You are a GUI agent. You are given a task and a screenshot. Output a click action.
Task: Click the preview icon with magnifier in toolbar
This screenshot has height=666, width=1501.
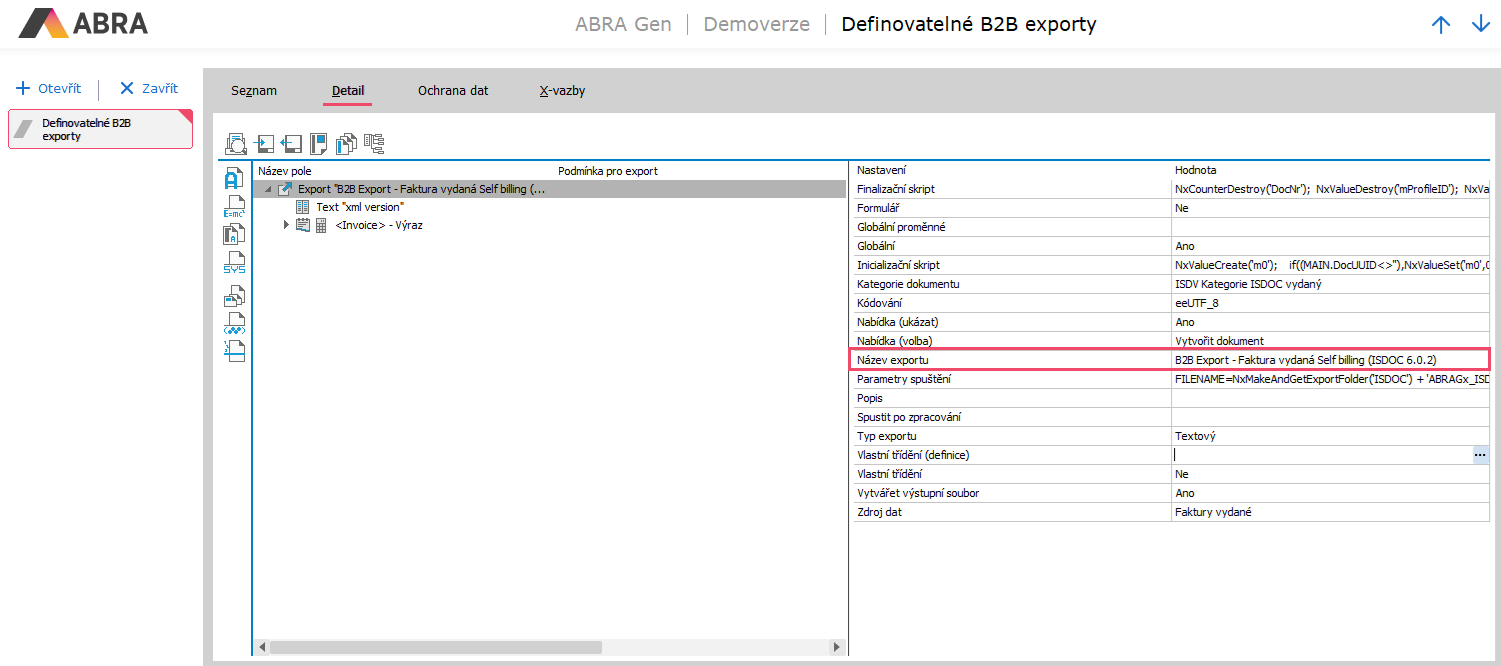click(236, 144)
